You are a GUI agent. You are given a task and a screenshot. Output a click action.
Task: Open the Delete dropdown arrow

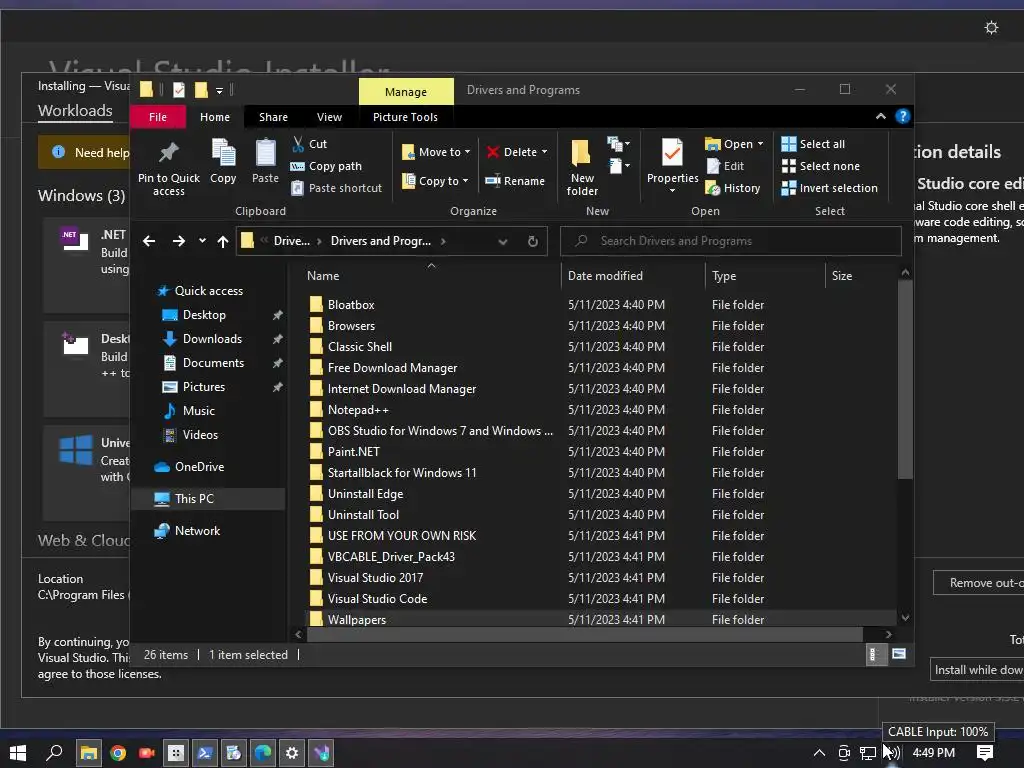click(545, 152)
